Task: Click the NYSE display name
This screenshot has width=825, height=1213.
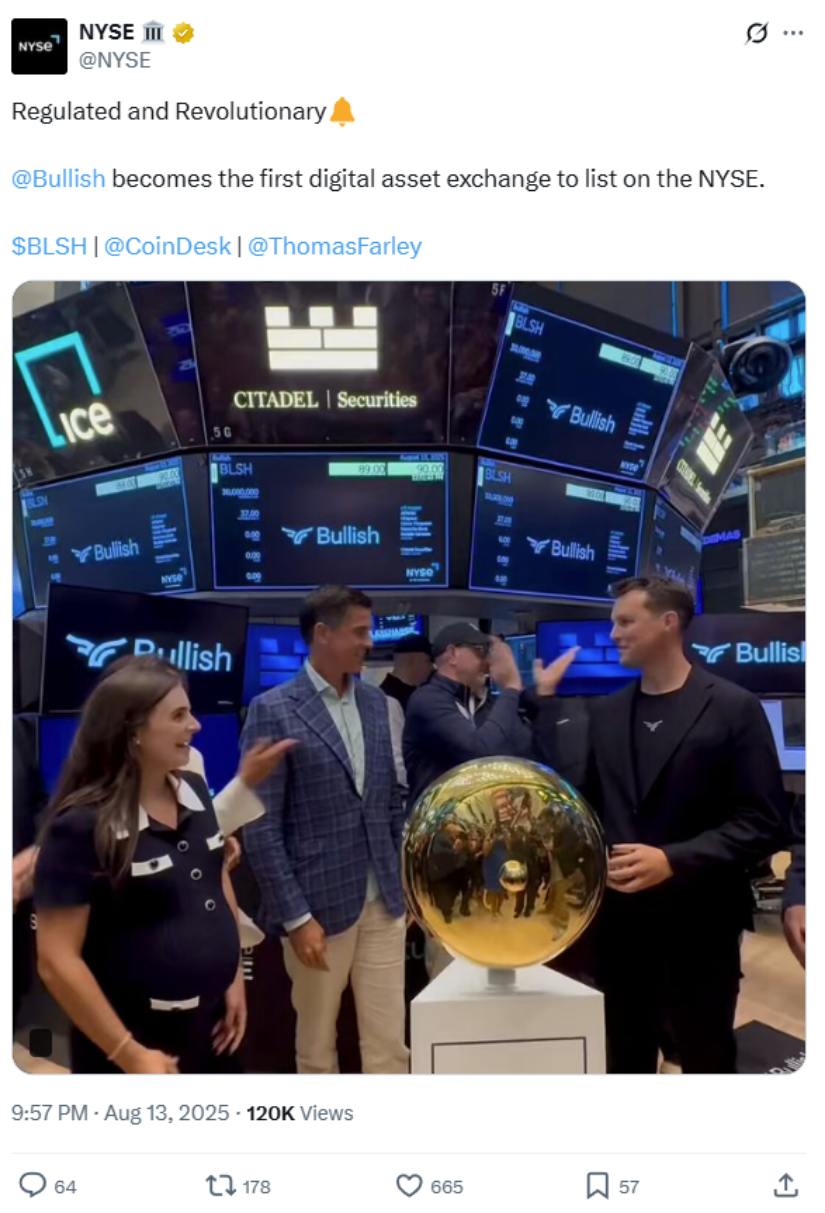Action: [x=107, y=32]
